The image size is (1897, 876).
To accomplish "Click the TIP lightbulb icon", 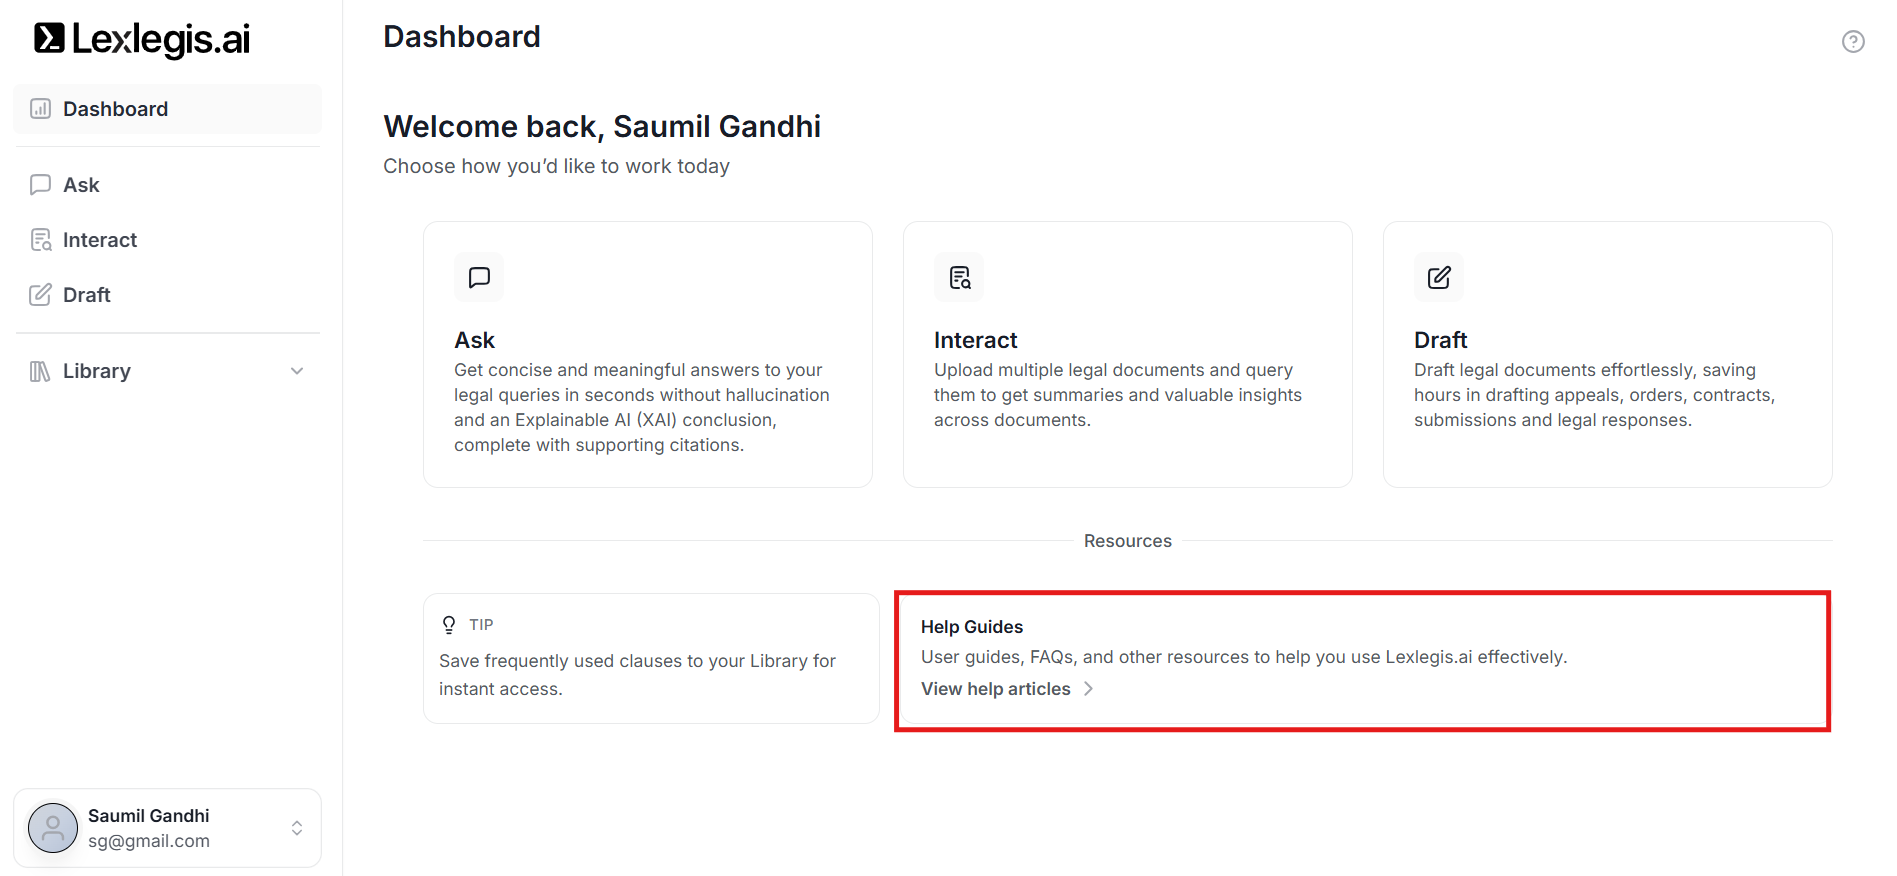I will [449, 625].
